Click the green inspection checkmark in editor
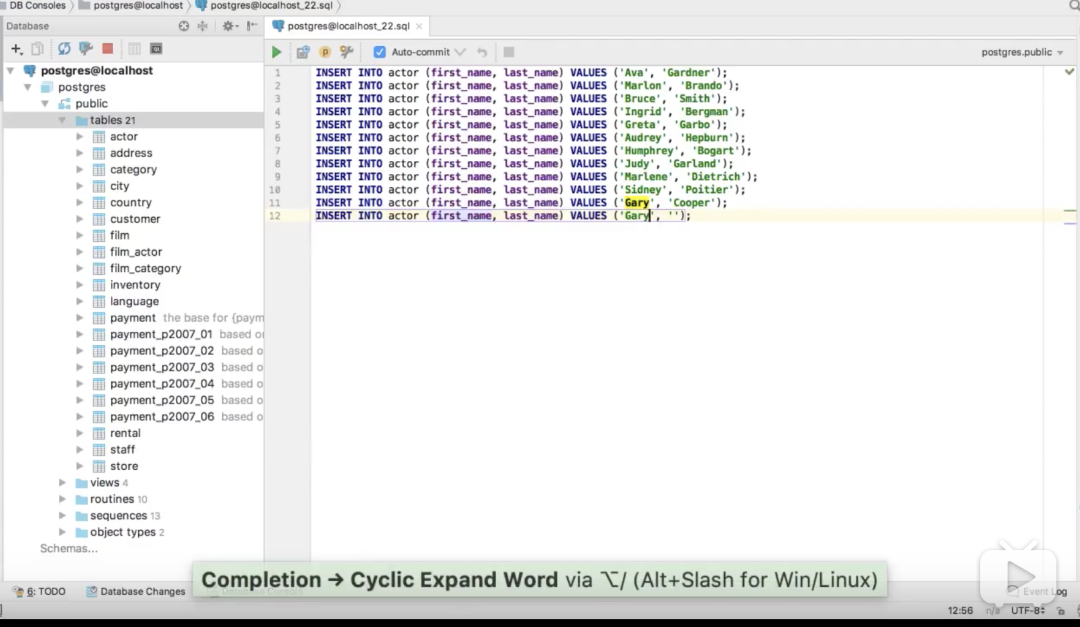This screenshot has width=1080, height=627. (1069, 72)
